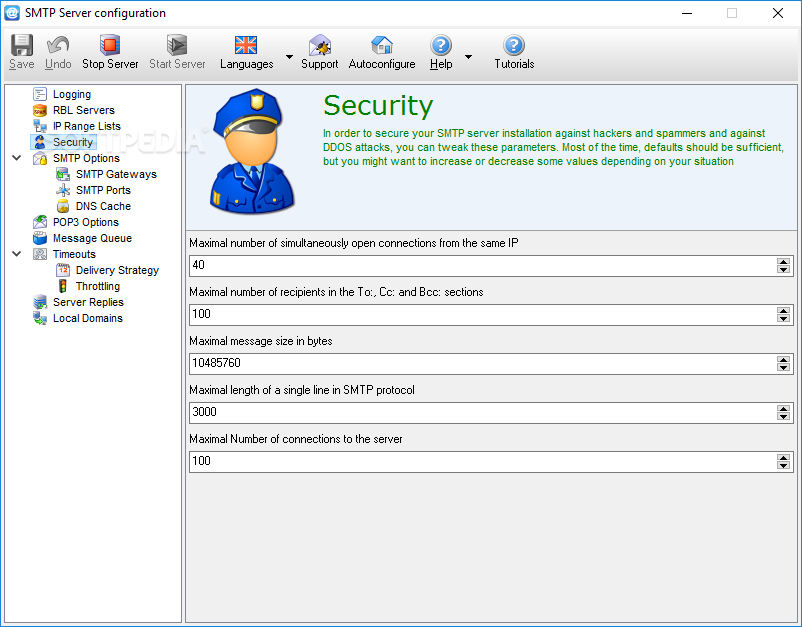The height and width of the screenshot is (627, 802).
Task: Click the Autoconfigure label
Action: 382,64
